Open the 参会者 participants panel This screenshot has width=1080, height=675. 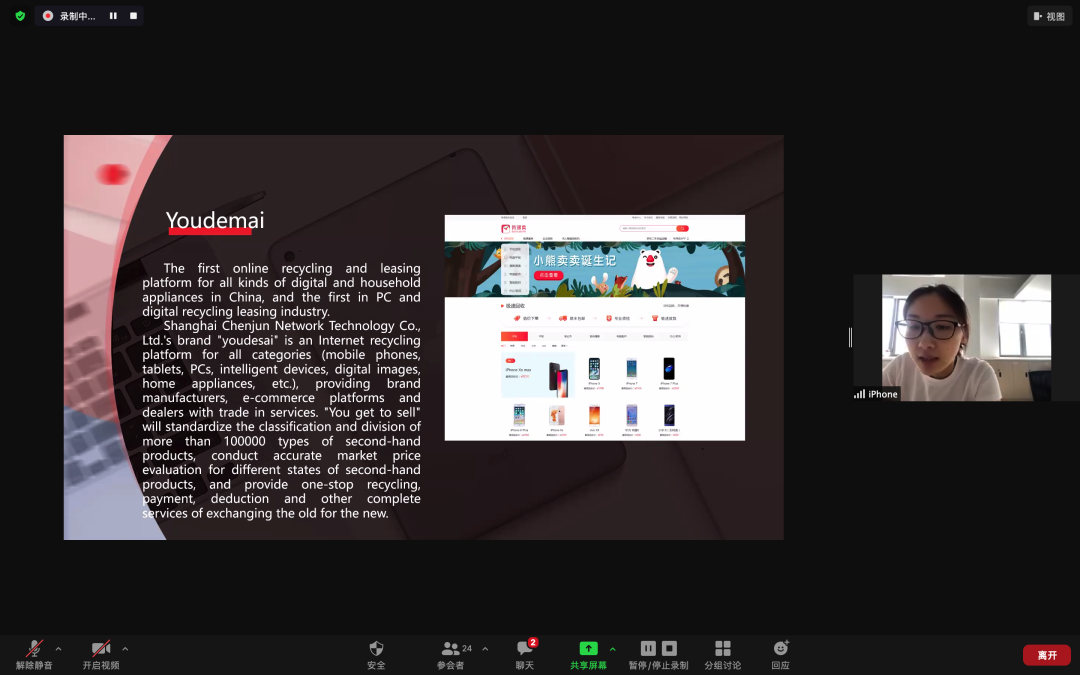450,654
